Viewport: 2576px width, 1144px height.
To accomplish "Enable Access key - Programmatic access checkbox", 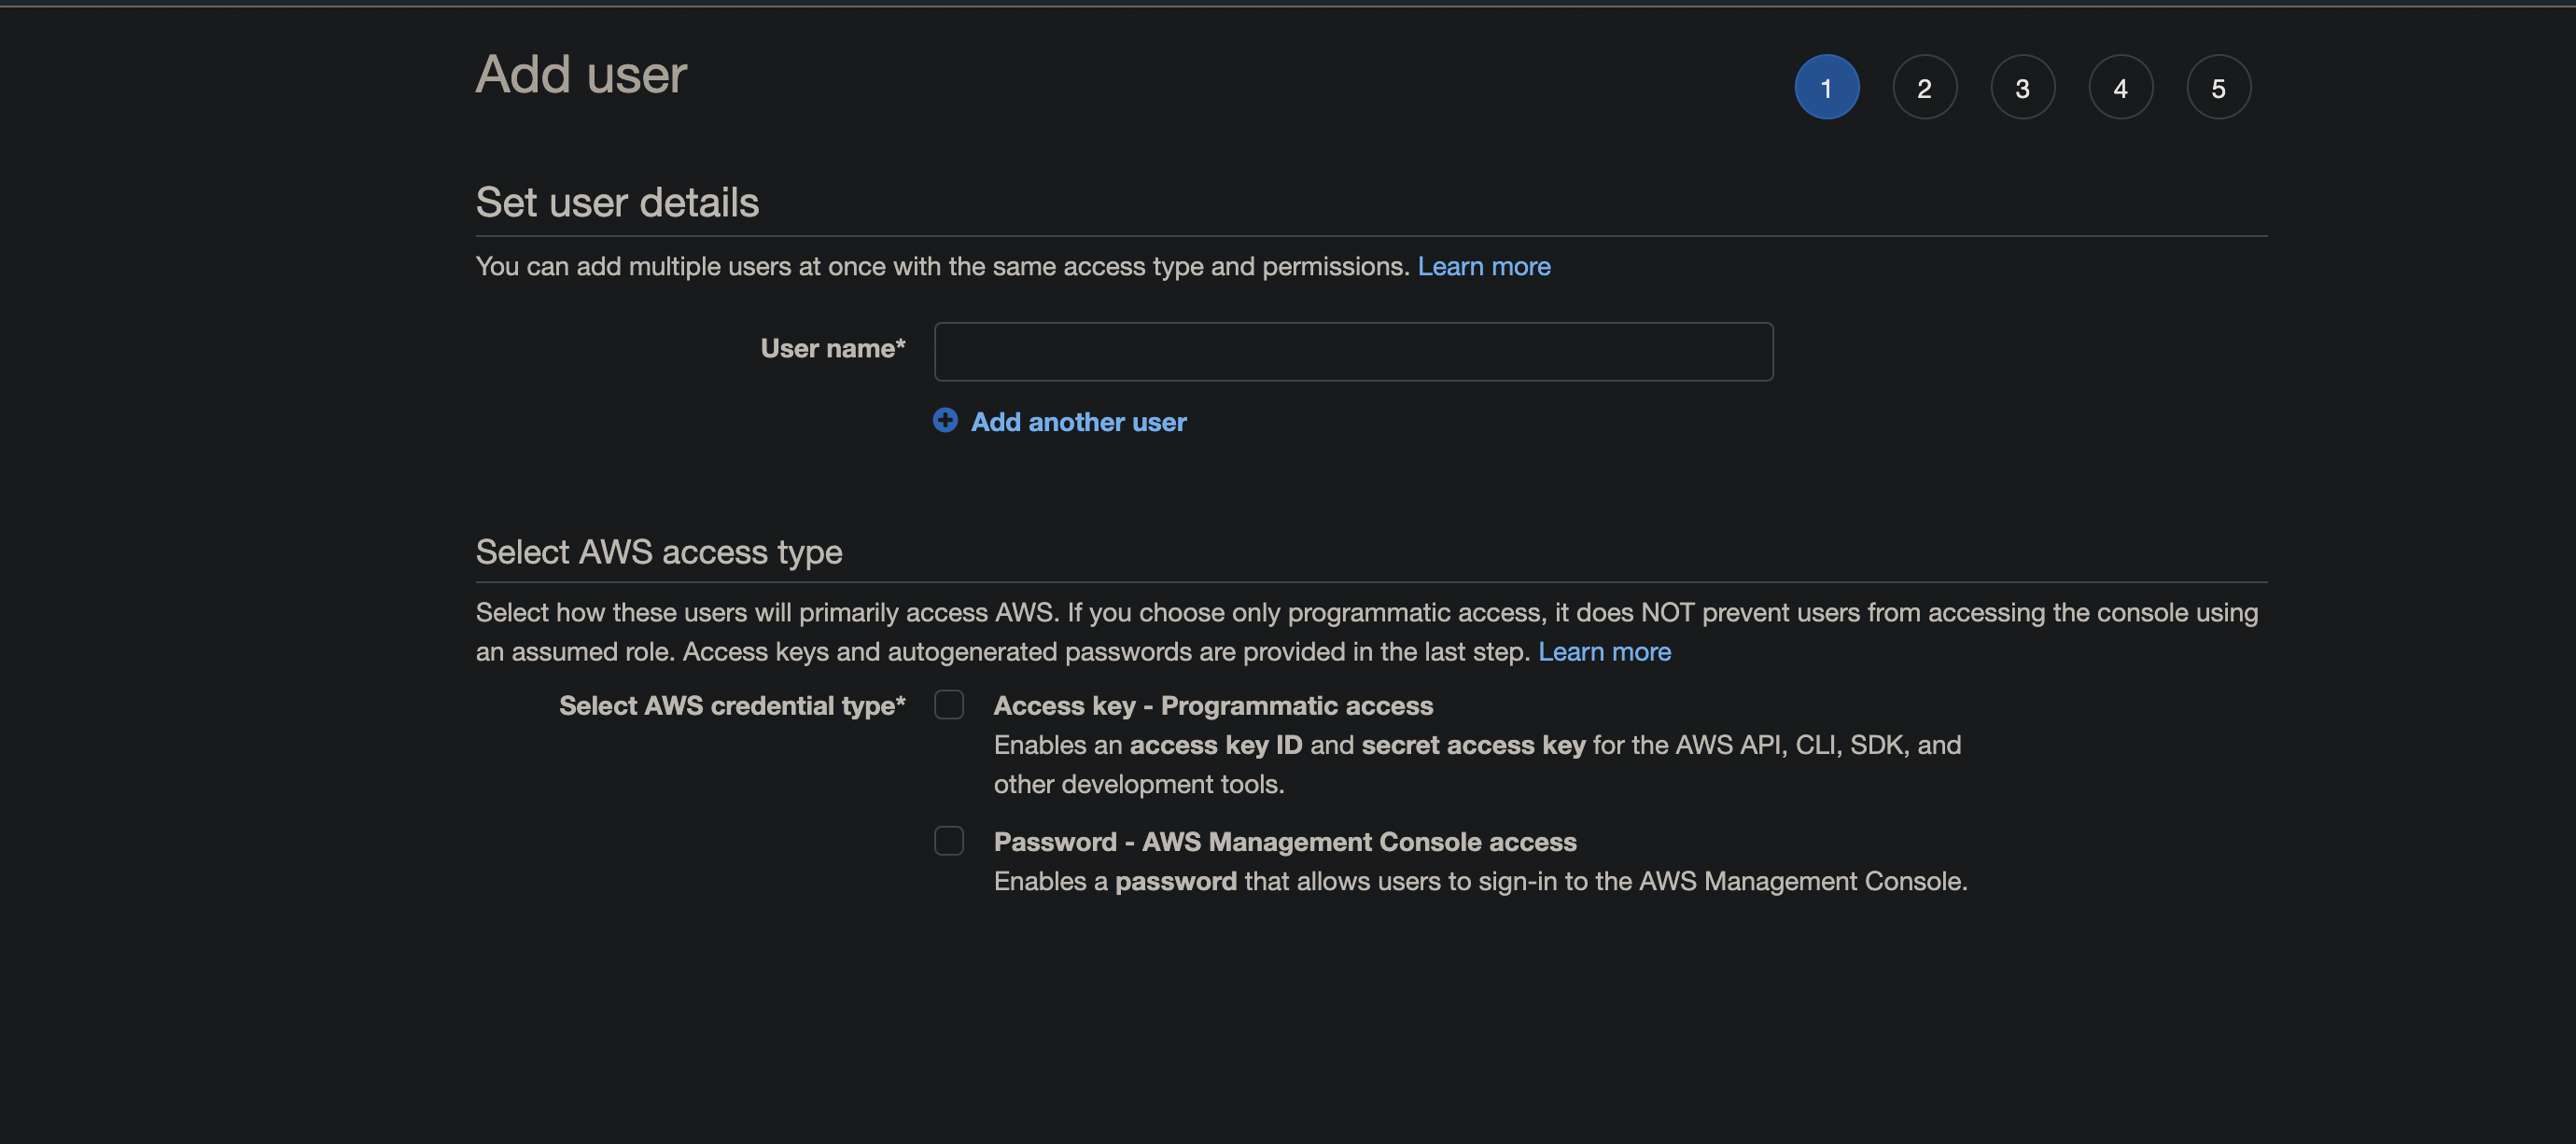I will click(x=948, y=705).
